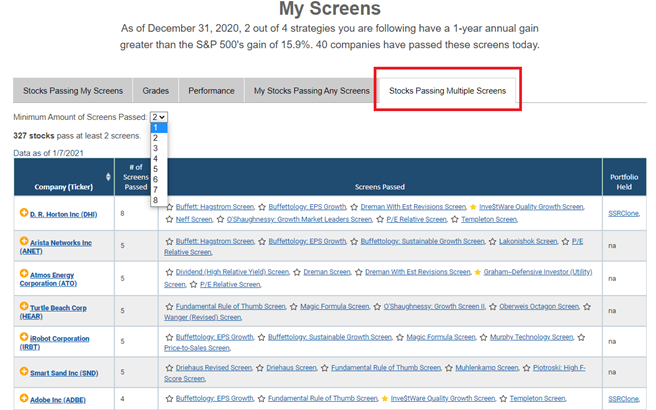Screen dimensions: 656x410
Task: Expand the D. R. Horton Inc plus icon
Action: tap(24, 213)
